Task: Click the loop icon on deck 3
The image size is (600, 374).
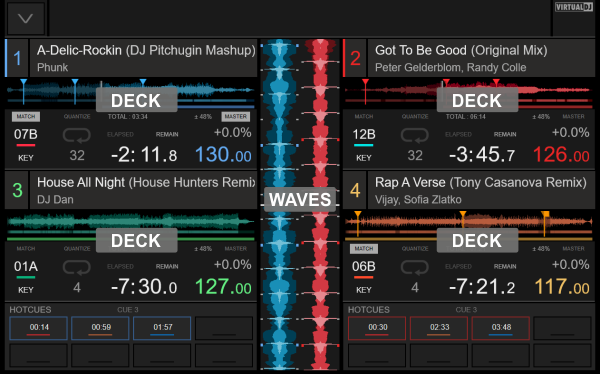Action: tap(77, 268)
